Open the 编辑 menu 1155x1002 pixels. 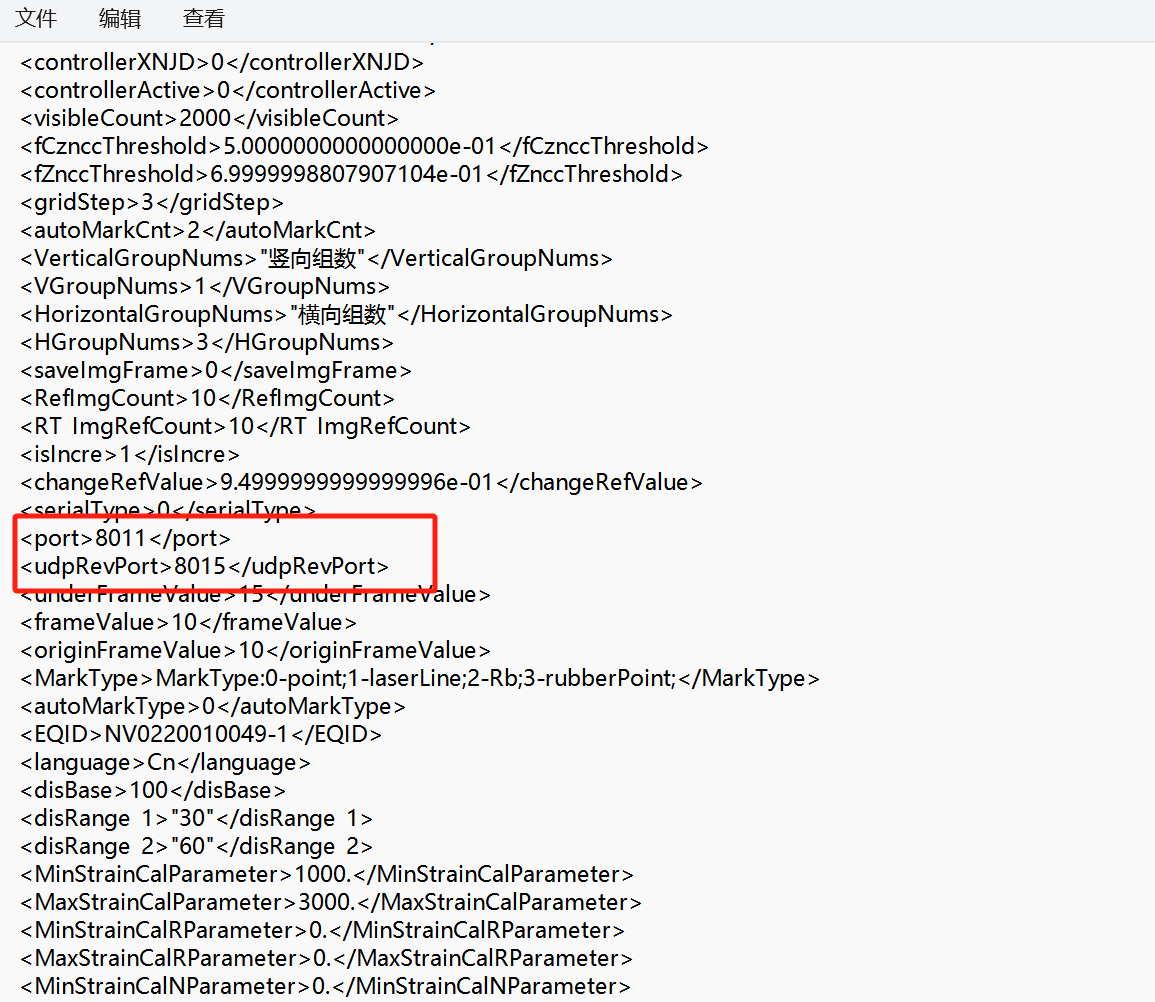tap(120, 18)
